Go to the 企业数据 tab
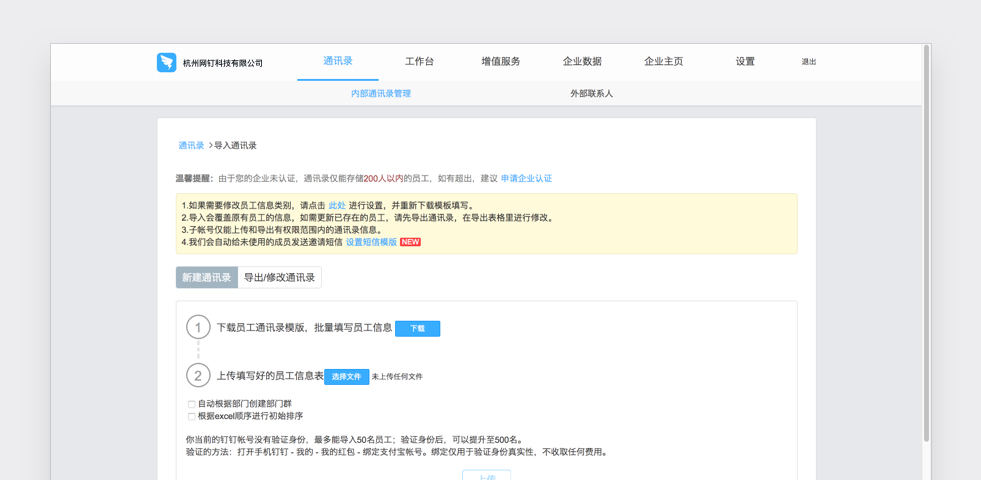This screenshot has width=981, height=480. point(582,61)
